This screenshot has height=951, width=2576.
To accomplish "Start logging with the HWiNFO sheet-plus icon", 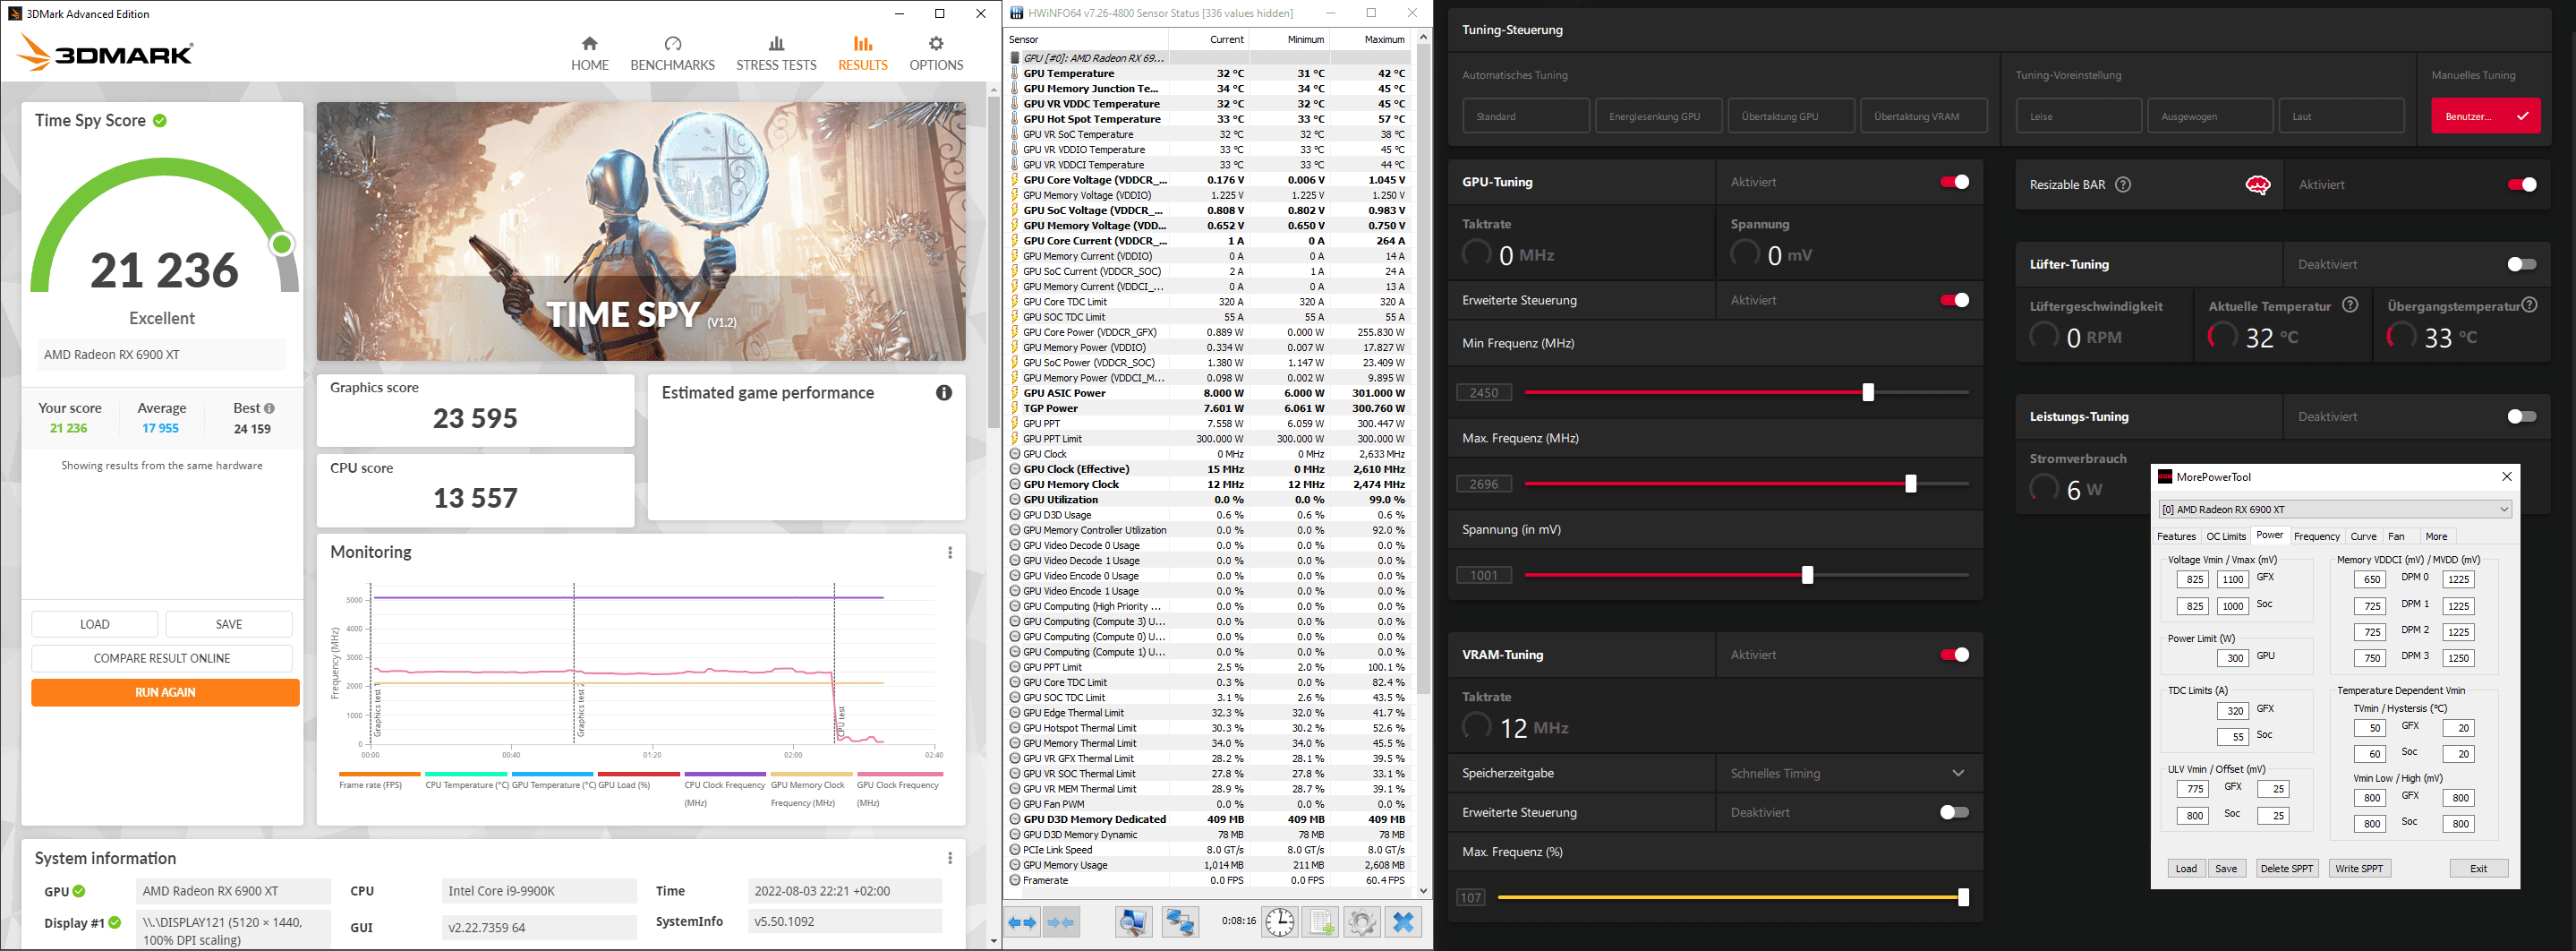I will coord(1320,922).
